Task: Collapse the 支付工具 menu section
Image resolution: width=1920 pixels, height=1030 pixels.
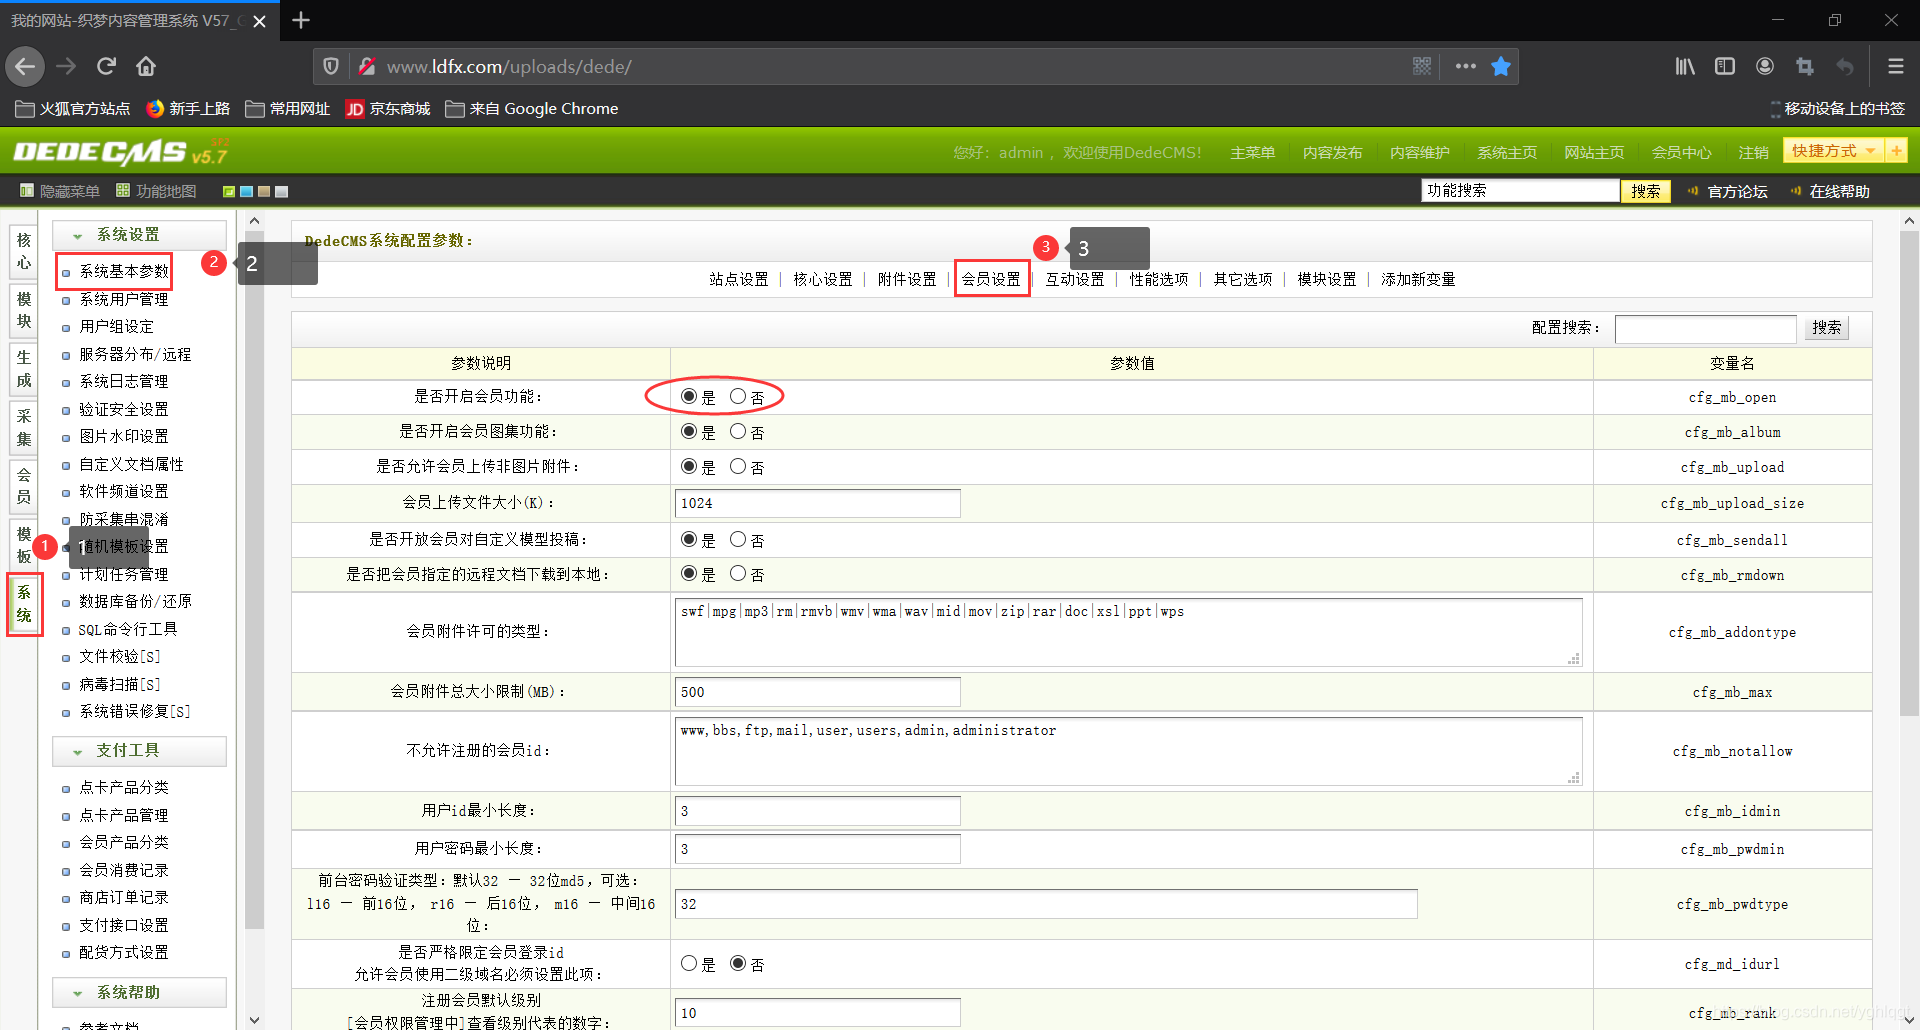Action: pyautogui.click(x=139, y=751)
